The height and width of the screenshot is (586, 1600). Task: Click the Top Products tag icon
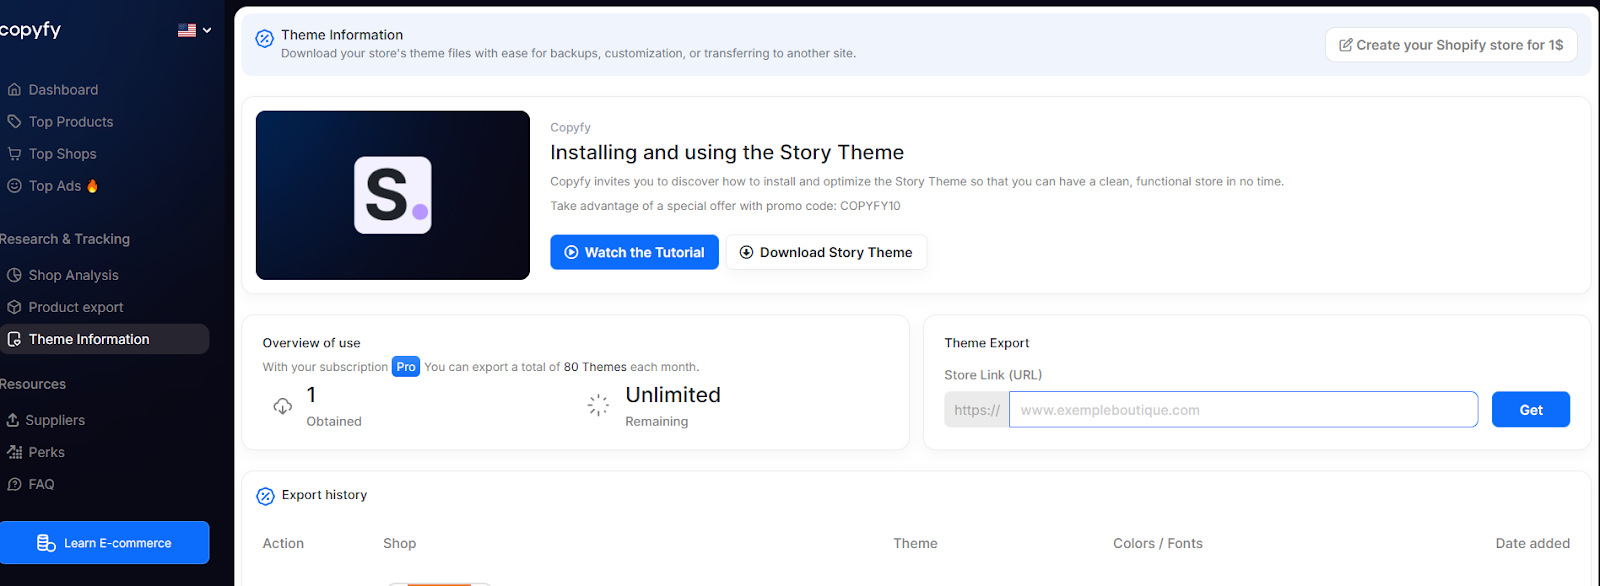[x=14, y=122]
